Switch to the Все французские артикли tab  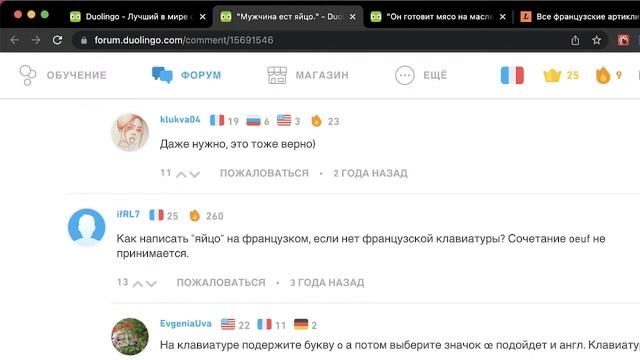(580, 17)
